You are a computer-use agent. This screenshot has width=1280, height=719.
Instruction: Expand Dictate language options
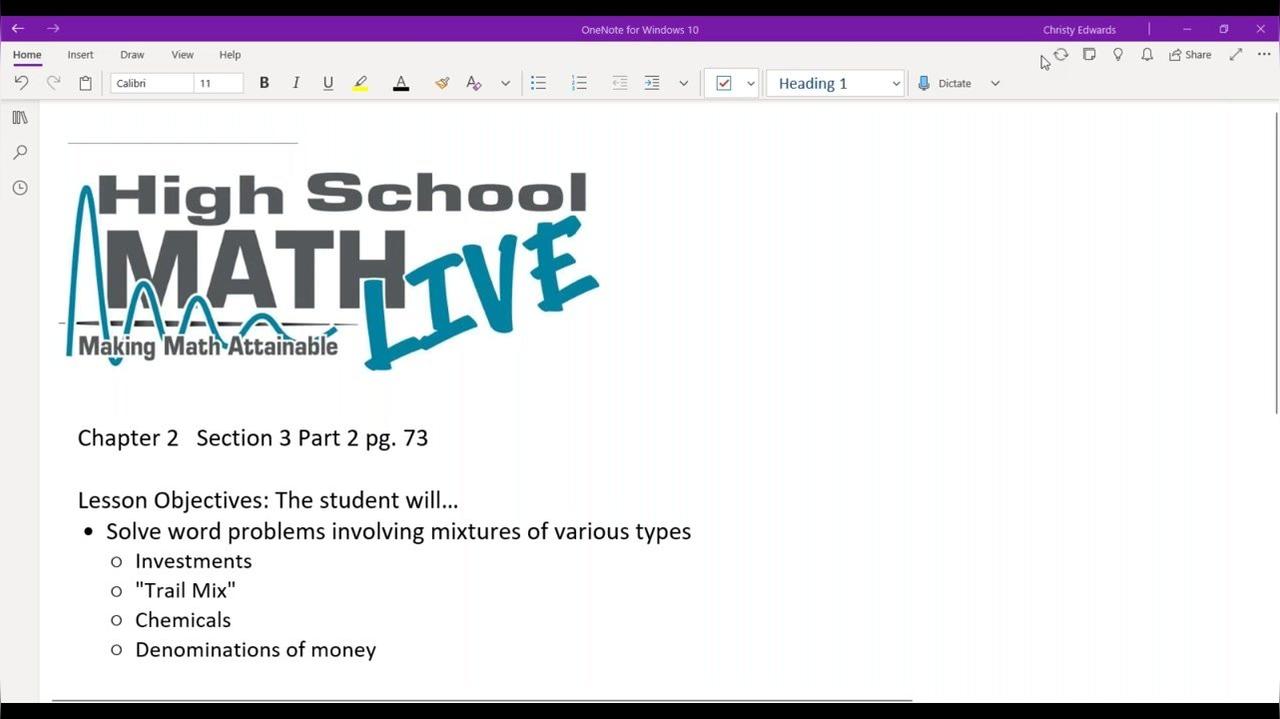coord(995,83)
